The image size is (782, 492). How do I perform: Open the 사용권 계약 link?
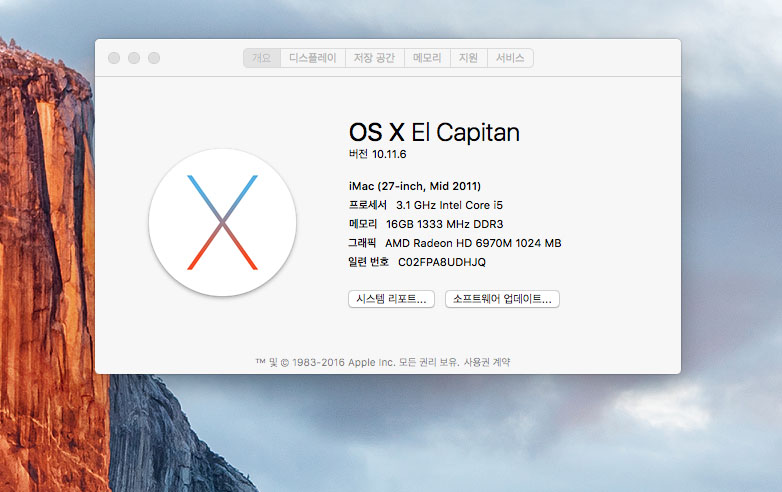[487, 362]
